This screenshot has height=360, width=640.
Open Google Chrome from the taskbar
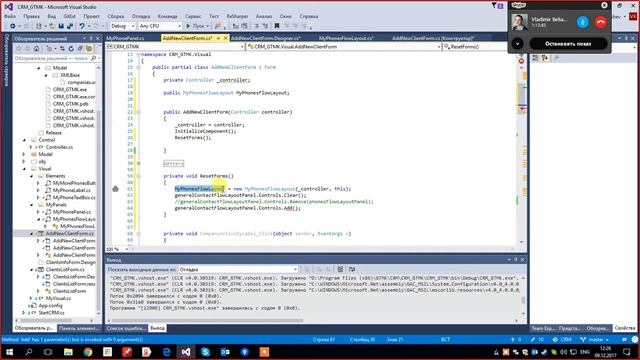click(x=88, y=352)
